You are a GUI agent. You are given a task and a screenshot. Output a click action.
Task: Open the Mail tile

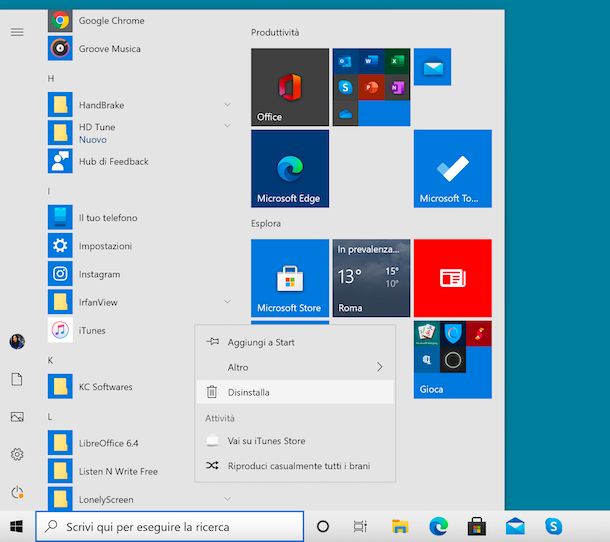tap(433, 67)
